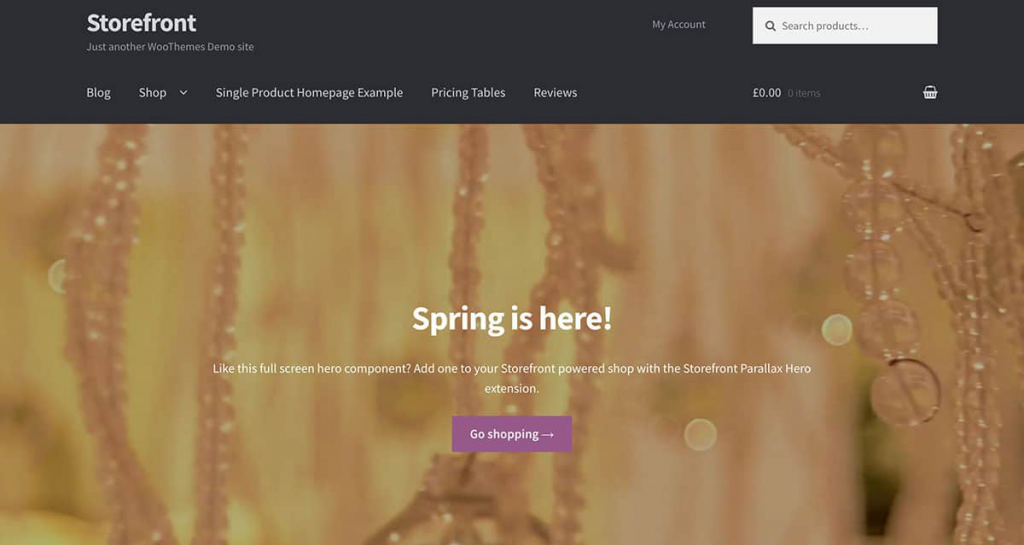Expand the Shop menu chevron
The image size is (1024, 545).
pyautogui.click(x=184, y=93)
